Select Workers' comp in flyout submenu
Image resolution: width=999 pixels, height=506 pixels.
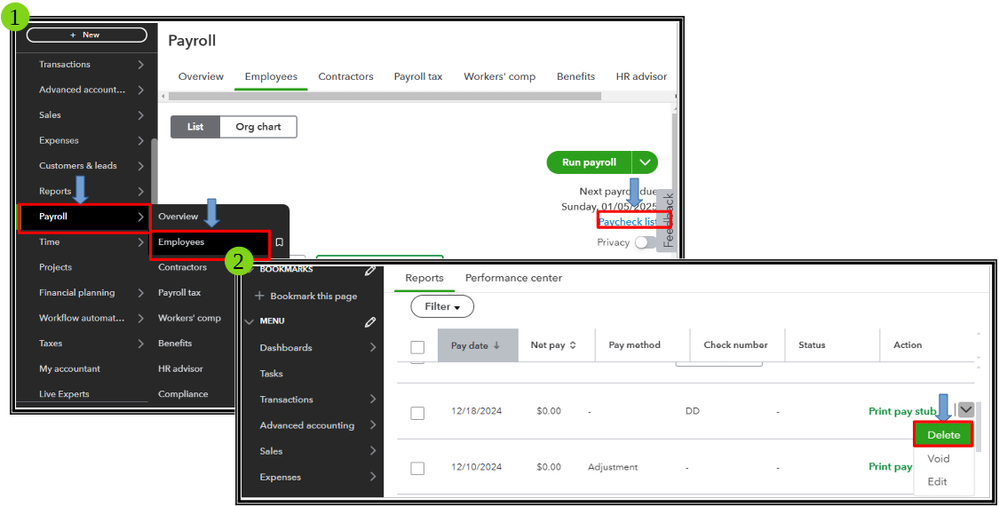coord(189,318)
